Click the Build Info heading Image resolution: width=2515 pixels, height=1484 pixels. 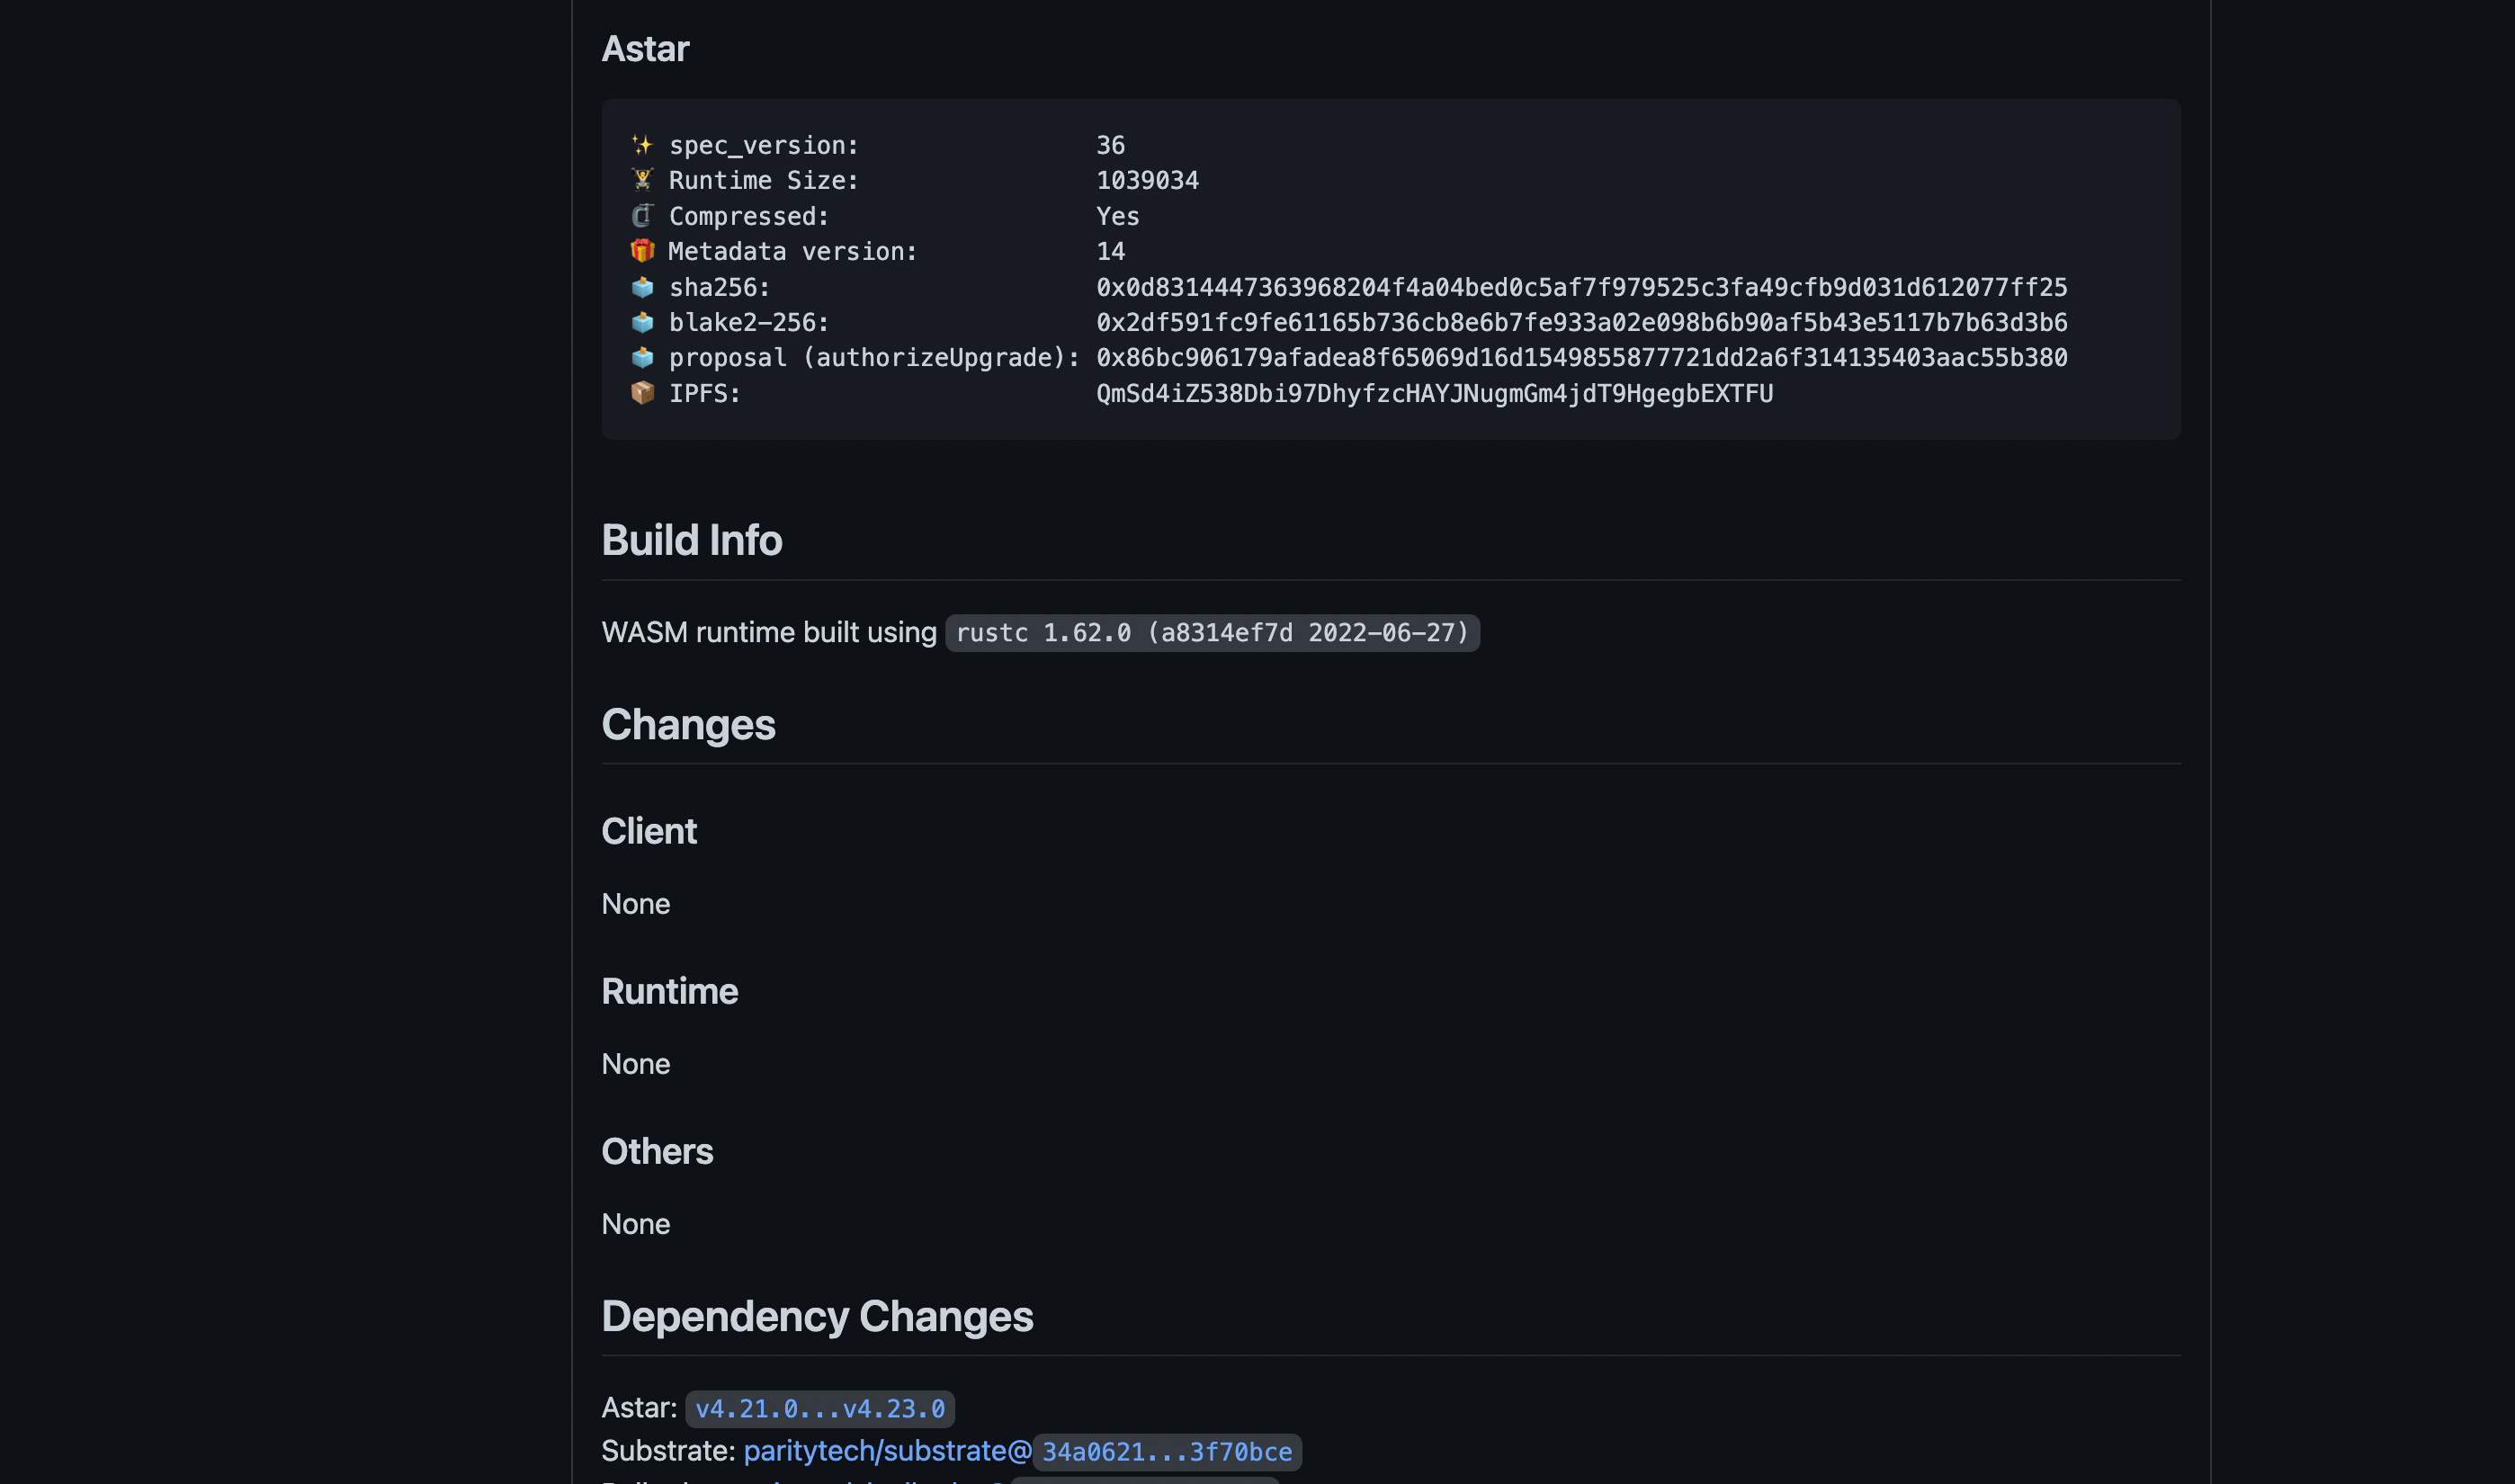coord(691,540)
